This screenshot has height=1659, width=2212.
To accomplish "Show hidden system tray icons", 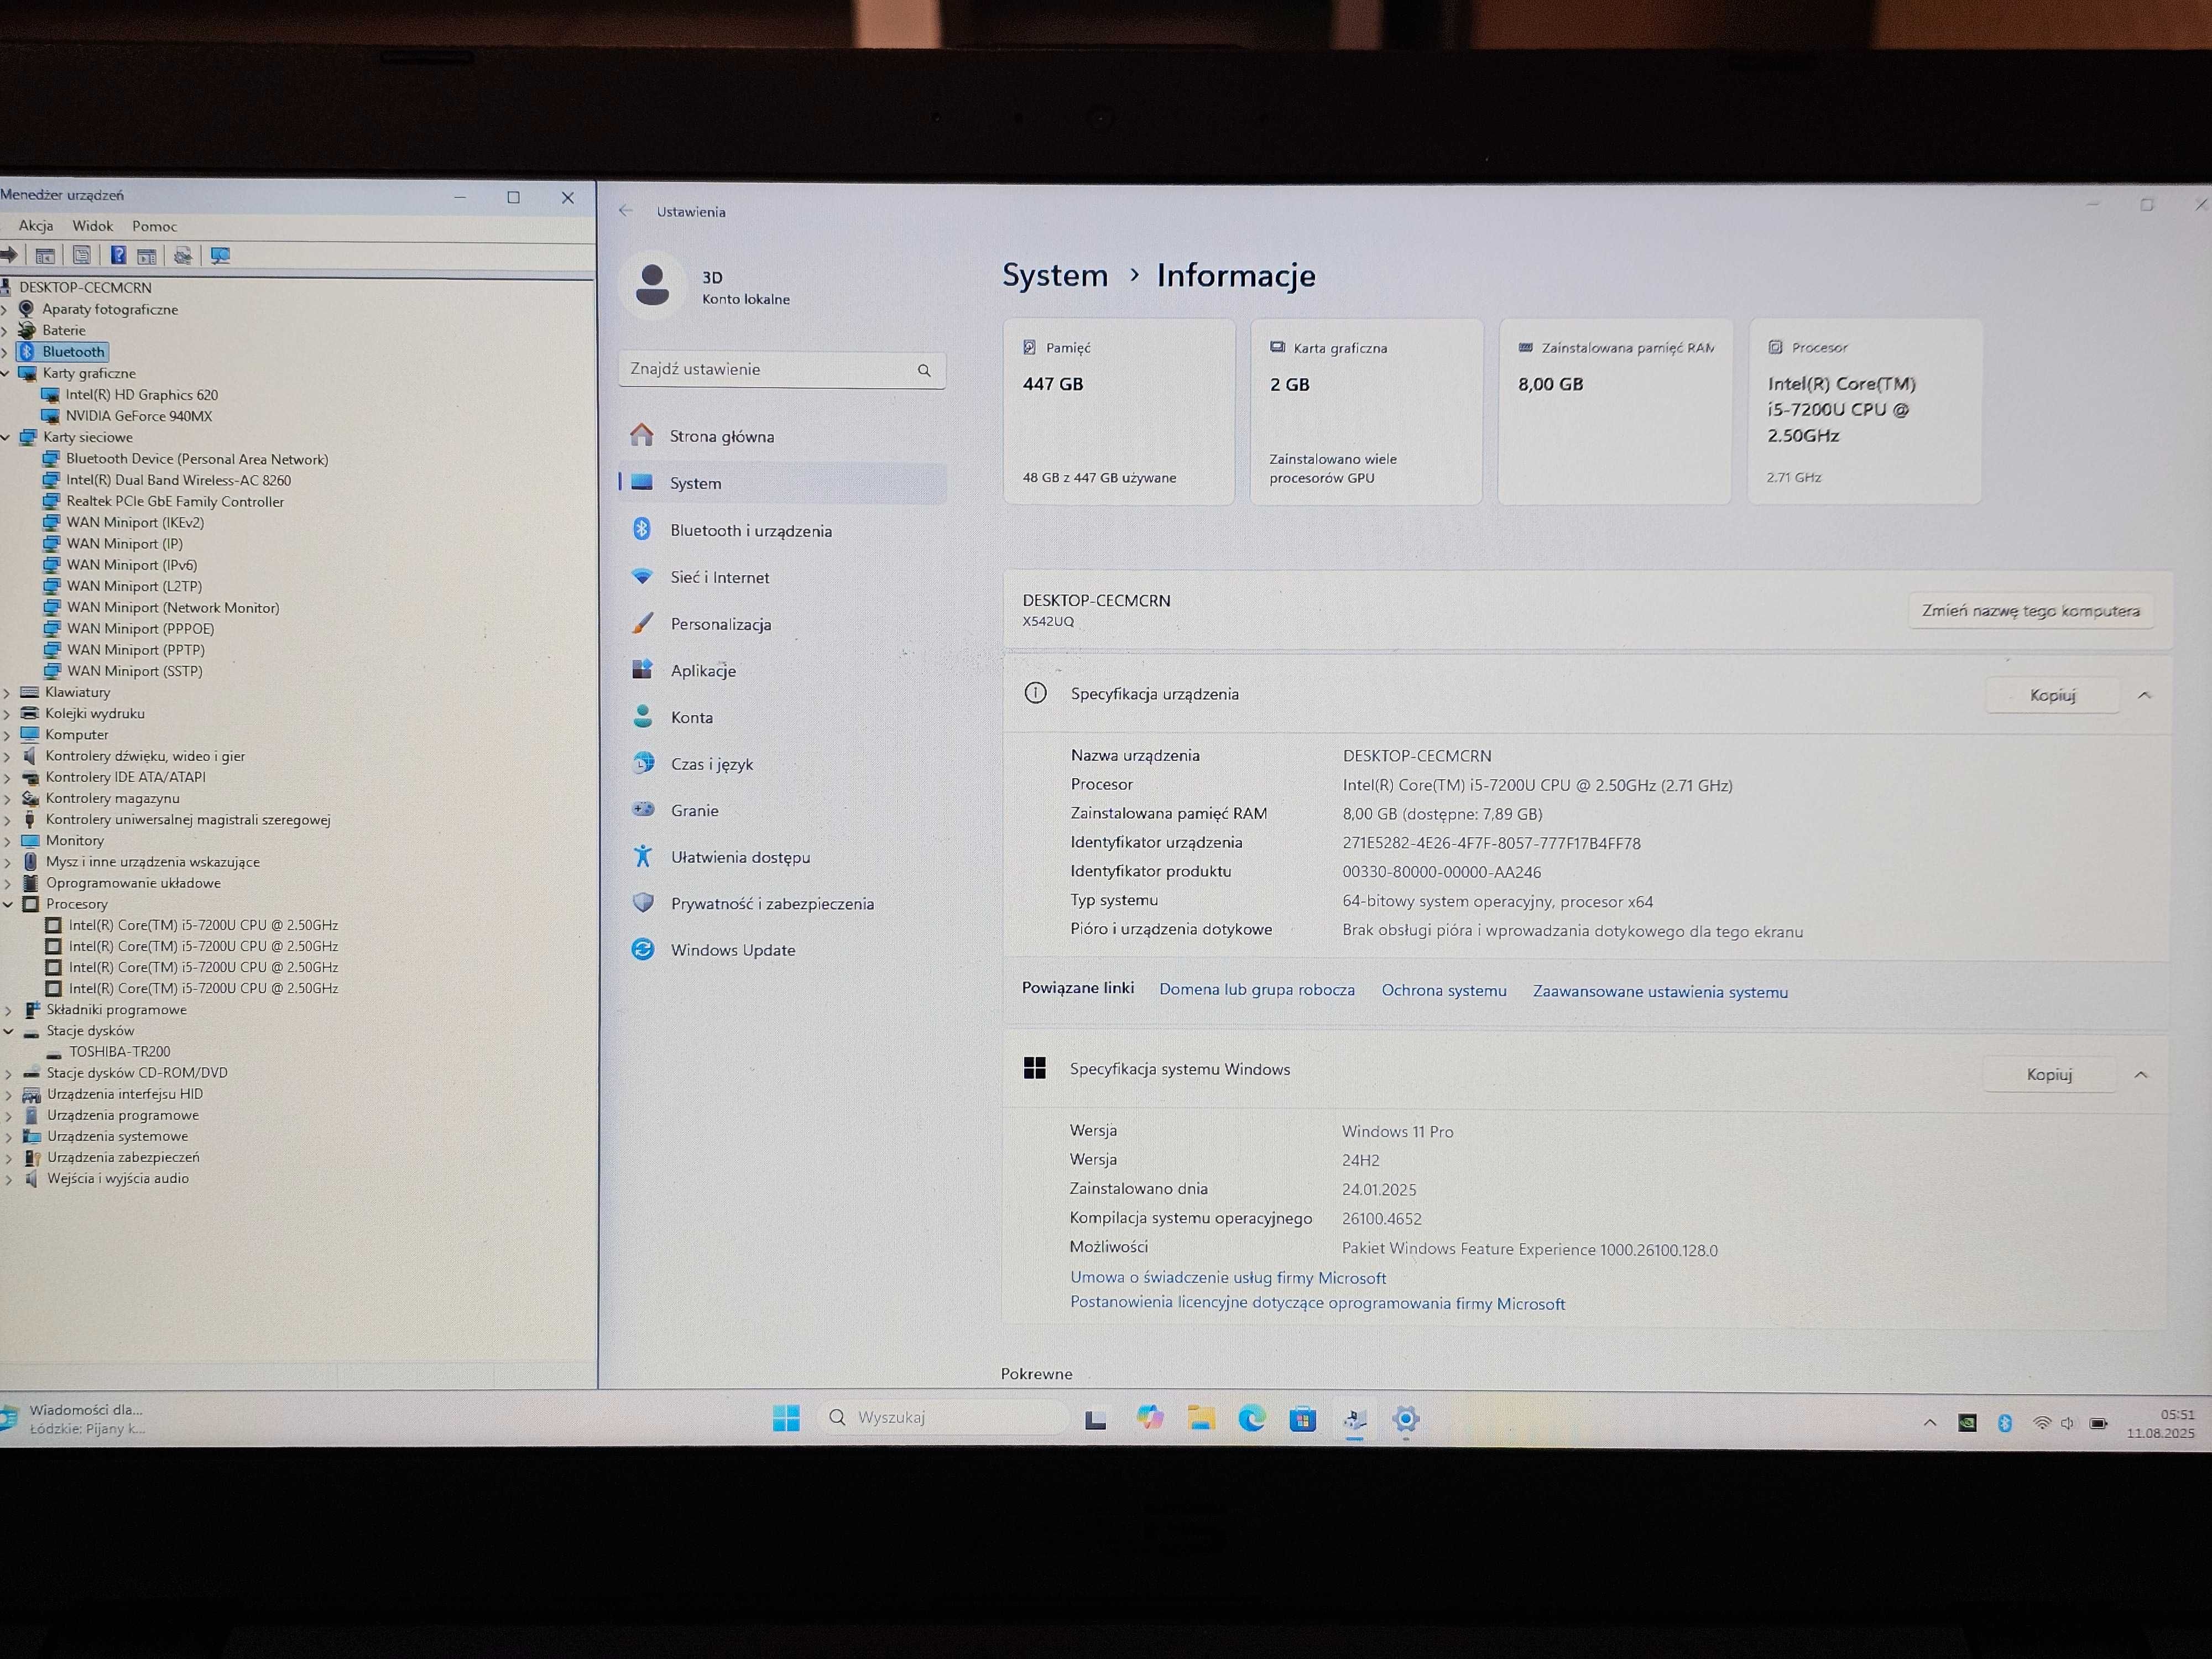I will pos(1930,1423).
